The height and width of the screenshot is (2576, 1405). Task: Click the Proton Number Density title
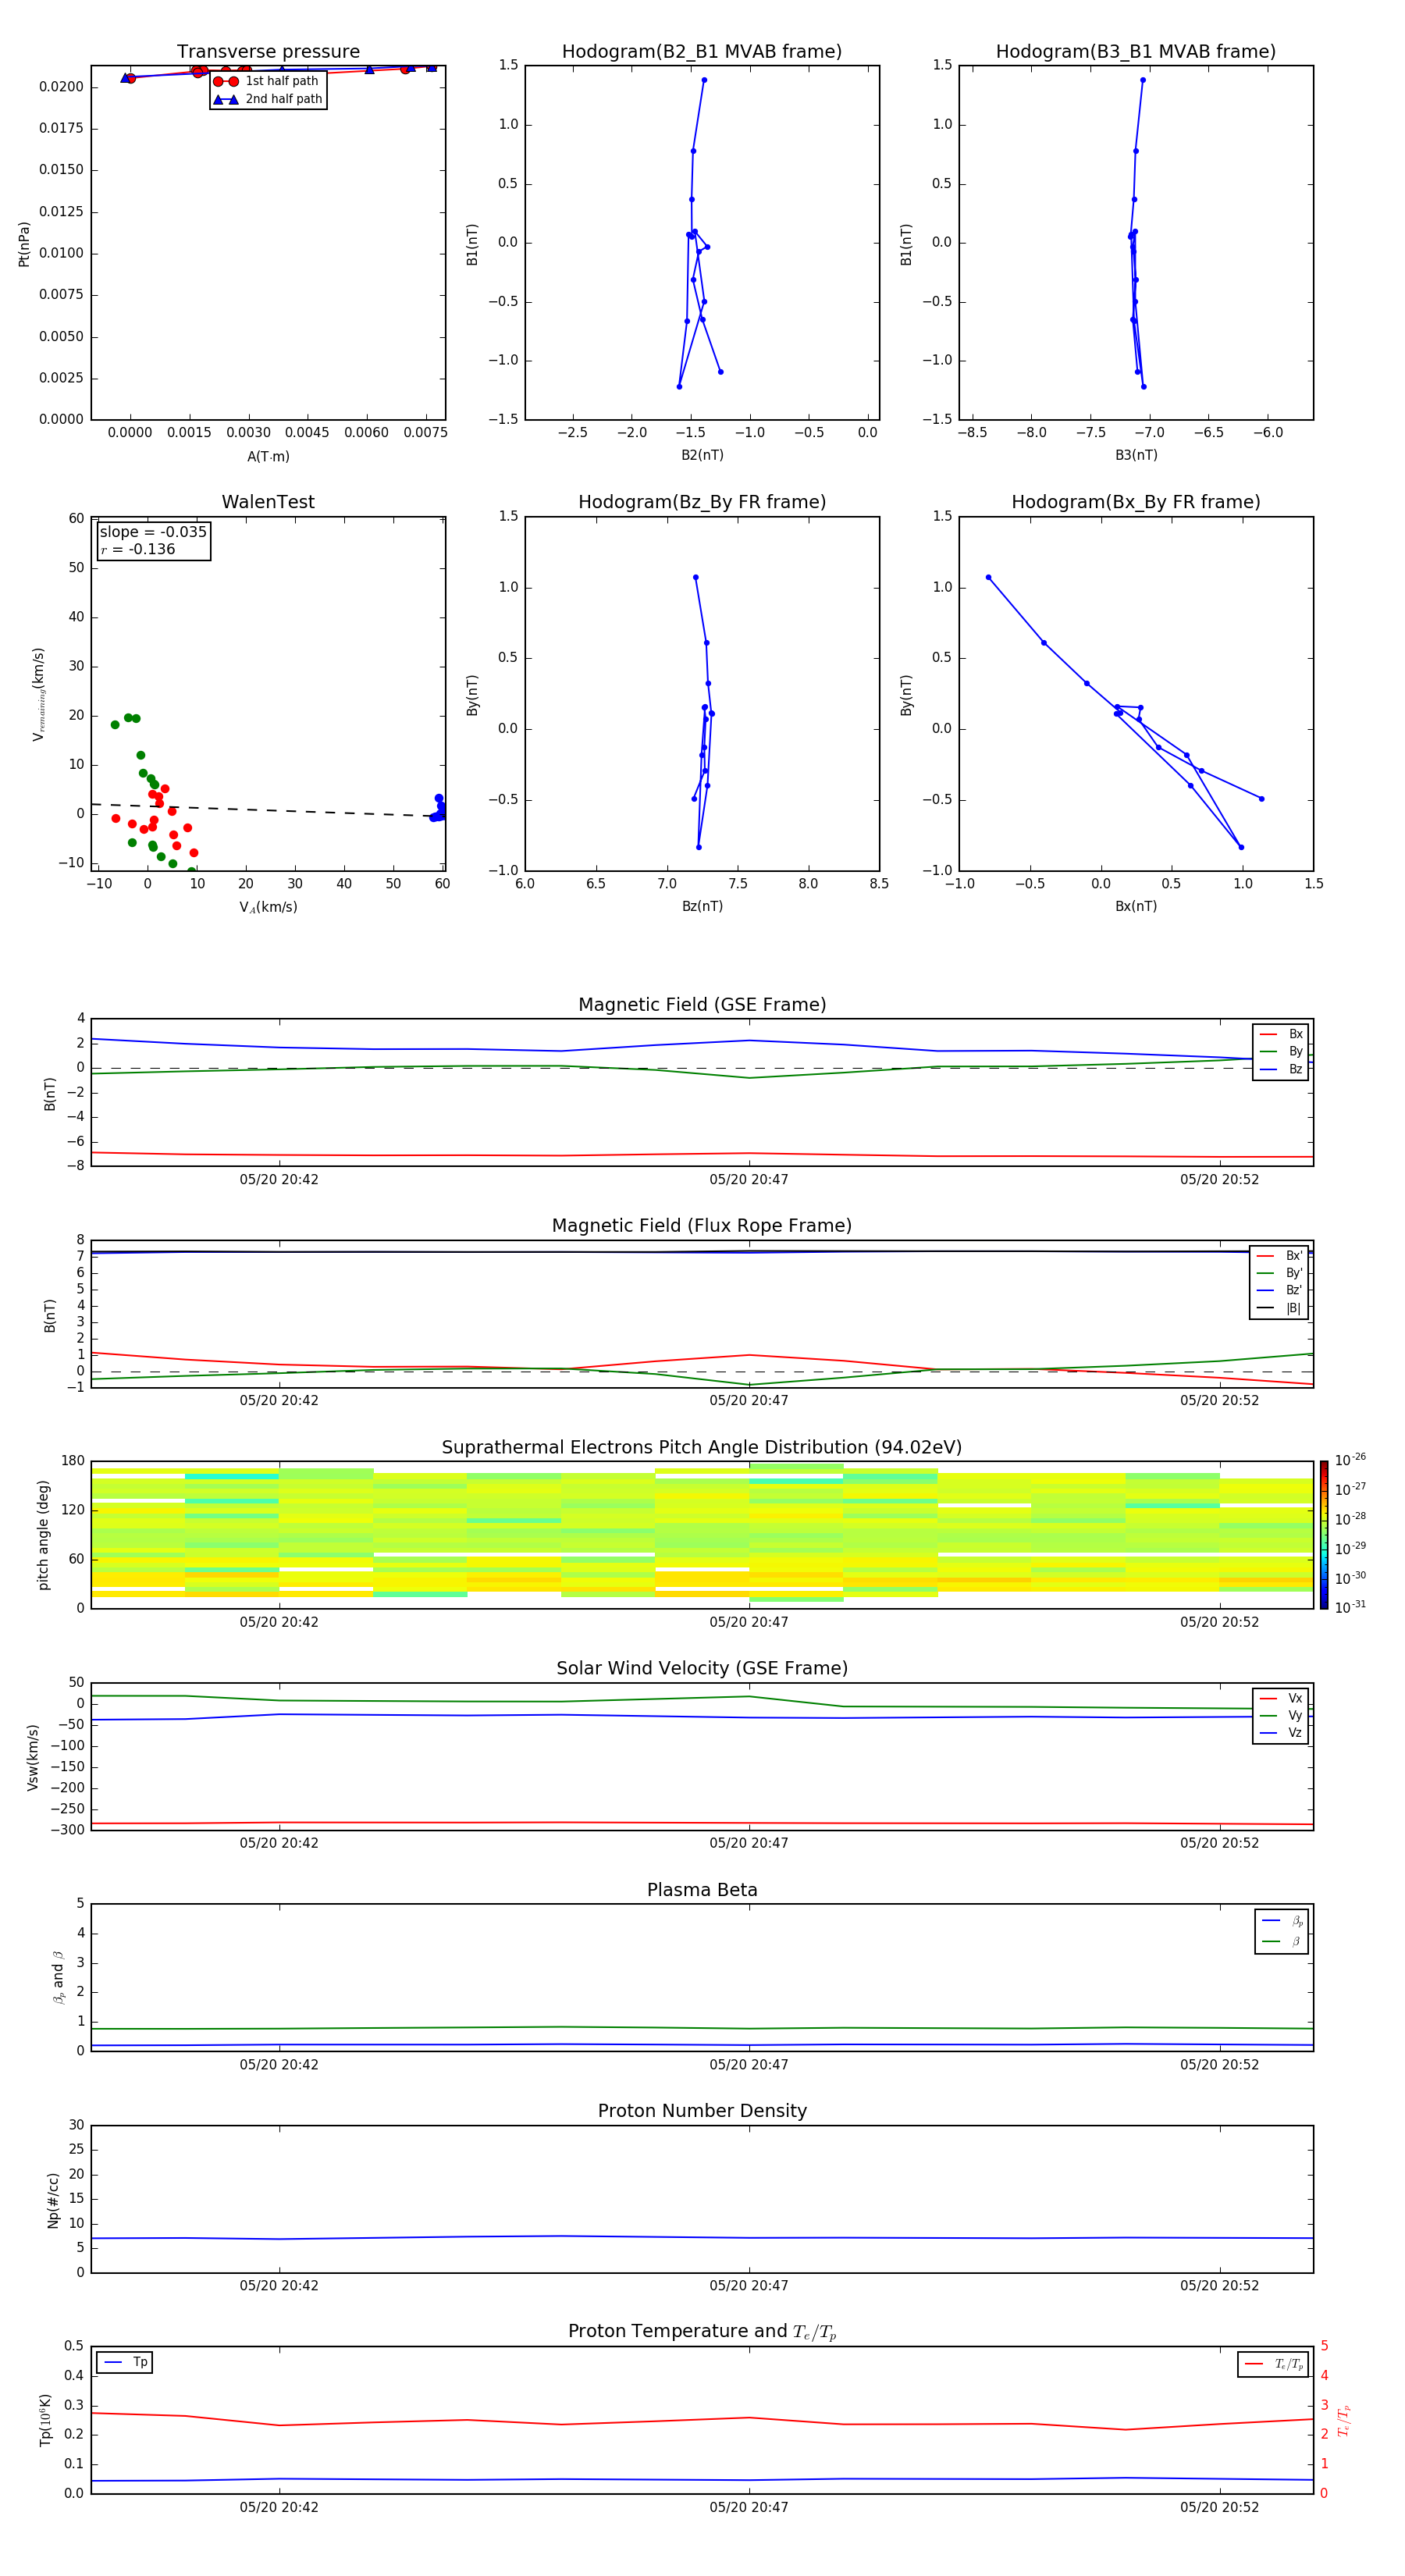(702, 2111)
